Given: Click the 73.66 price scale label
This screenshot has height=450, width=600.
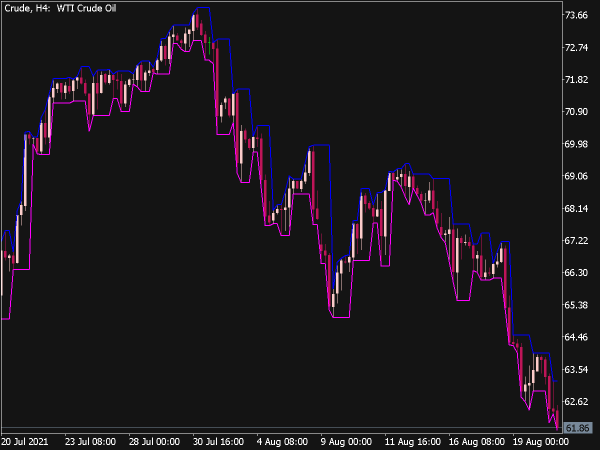Looking at the screenshot, I should pos(577,15).
